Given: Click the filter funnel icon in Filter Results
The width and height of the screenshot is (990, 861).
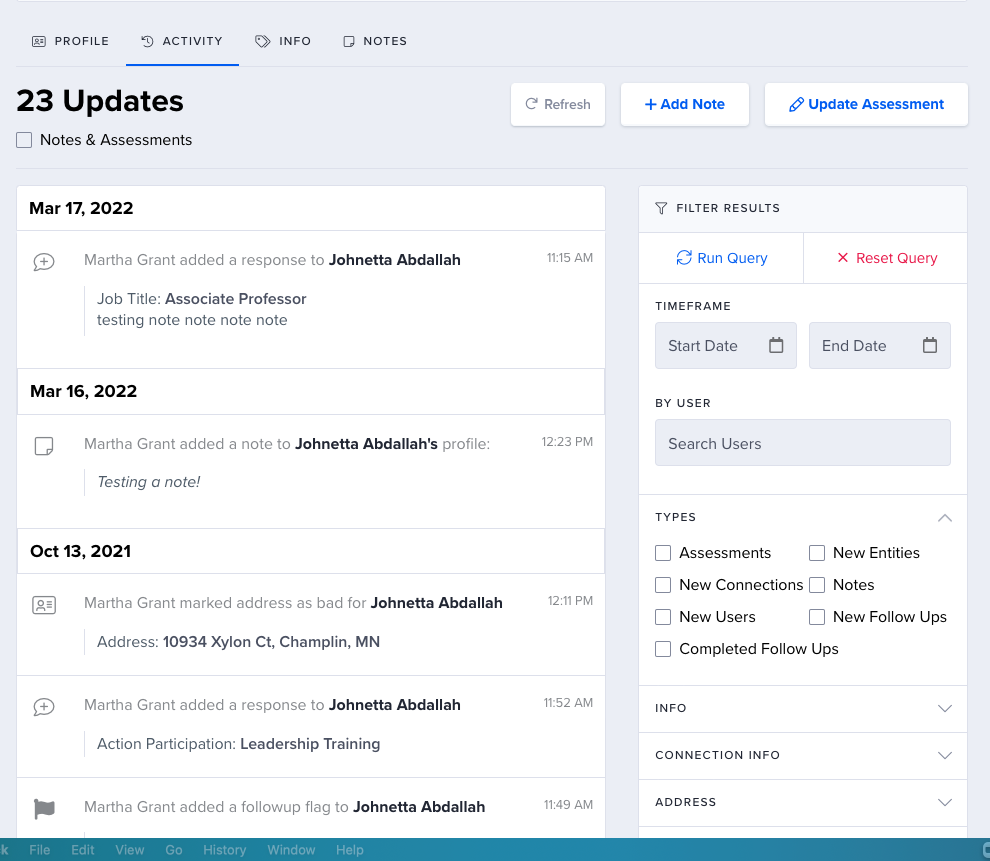Looking at the screenshot, I should (x=661, y=208).
